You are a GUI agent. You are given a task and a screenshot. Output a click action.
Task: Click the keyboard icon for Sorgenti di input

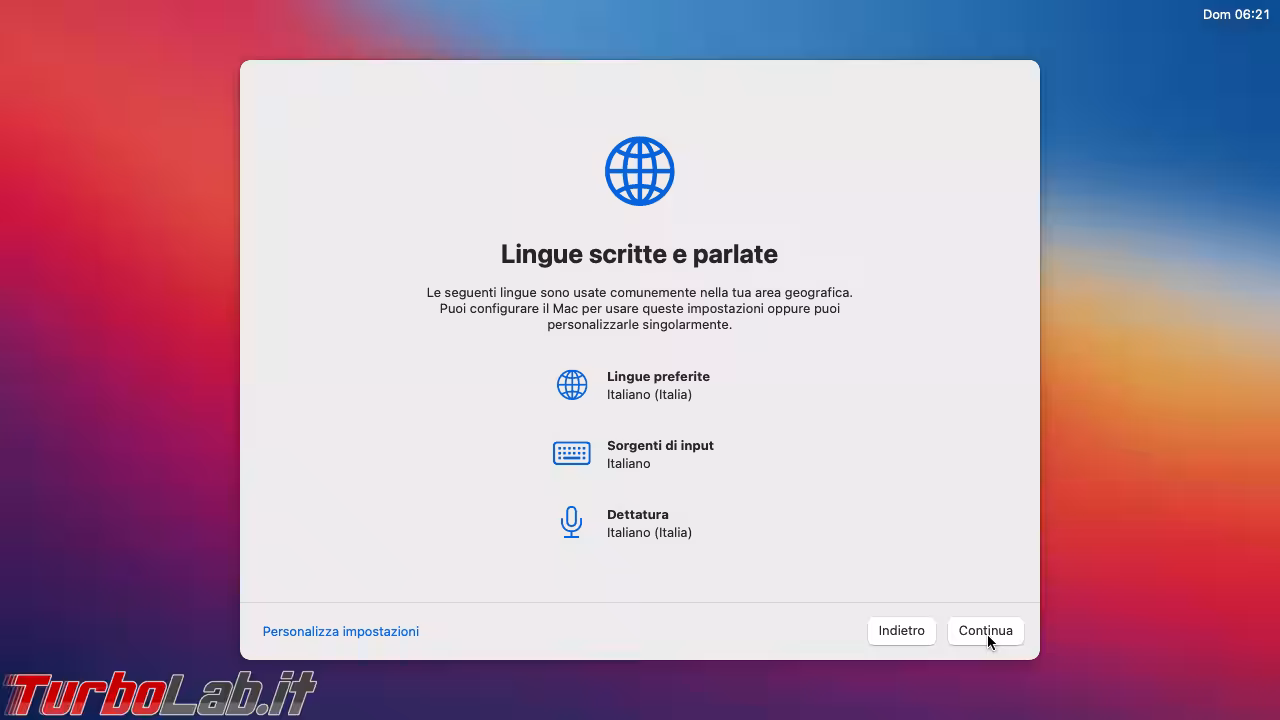[x=572, y=453]
